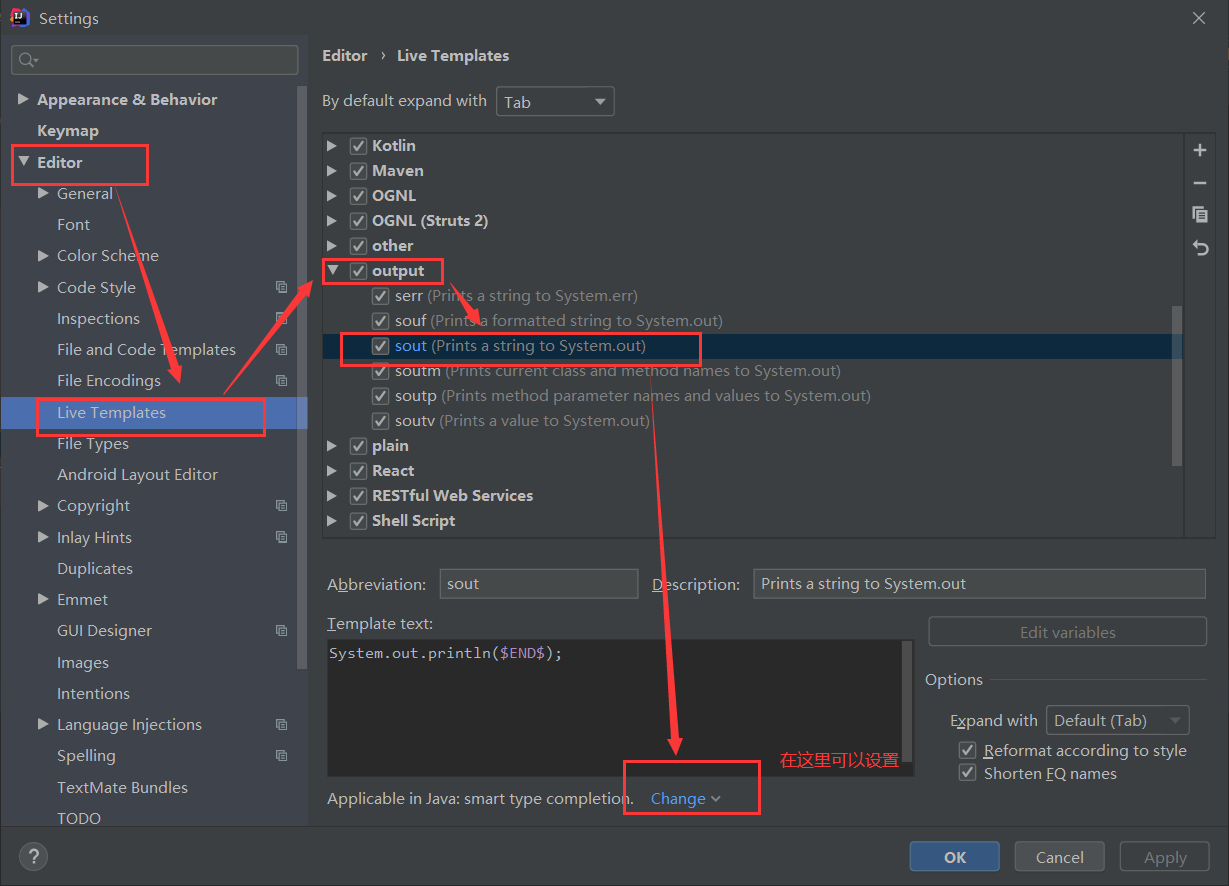
Task: Open Intentions settings page
Action: [x=93, y=694]
